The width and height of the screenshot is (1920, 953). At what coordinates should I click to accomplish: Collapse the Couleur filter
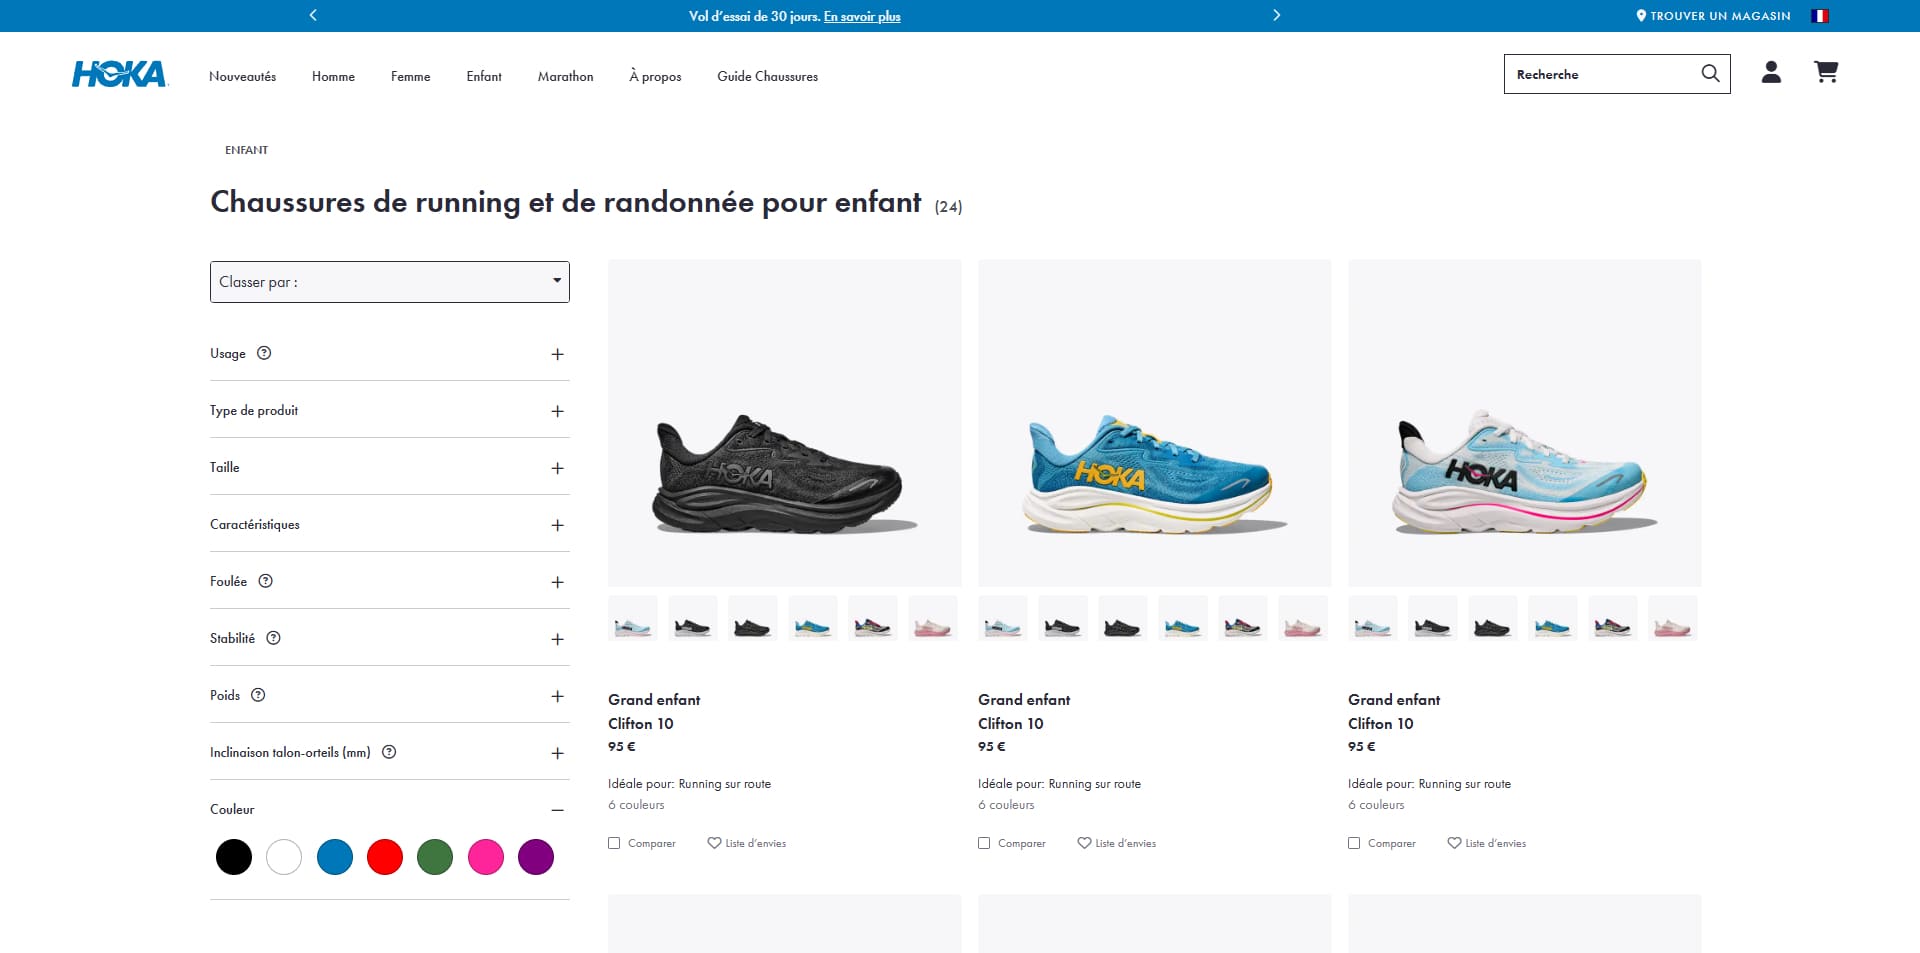(558, 810)
